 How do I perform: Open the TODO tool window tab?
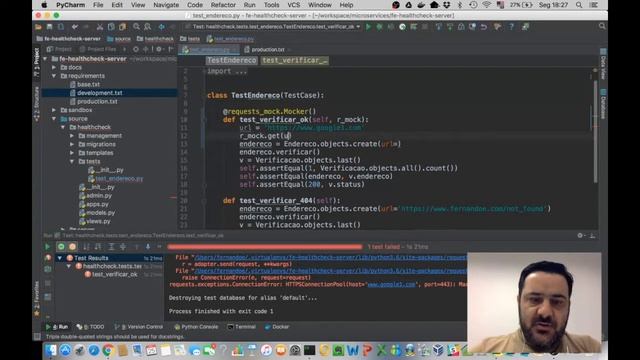(x=91, y=327)
